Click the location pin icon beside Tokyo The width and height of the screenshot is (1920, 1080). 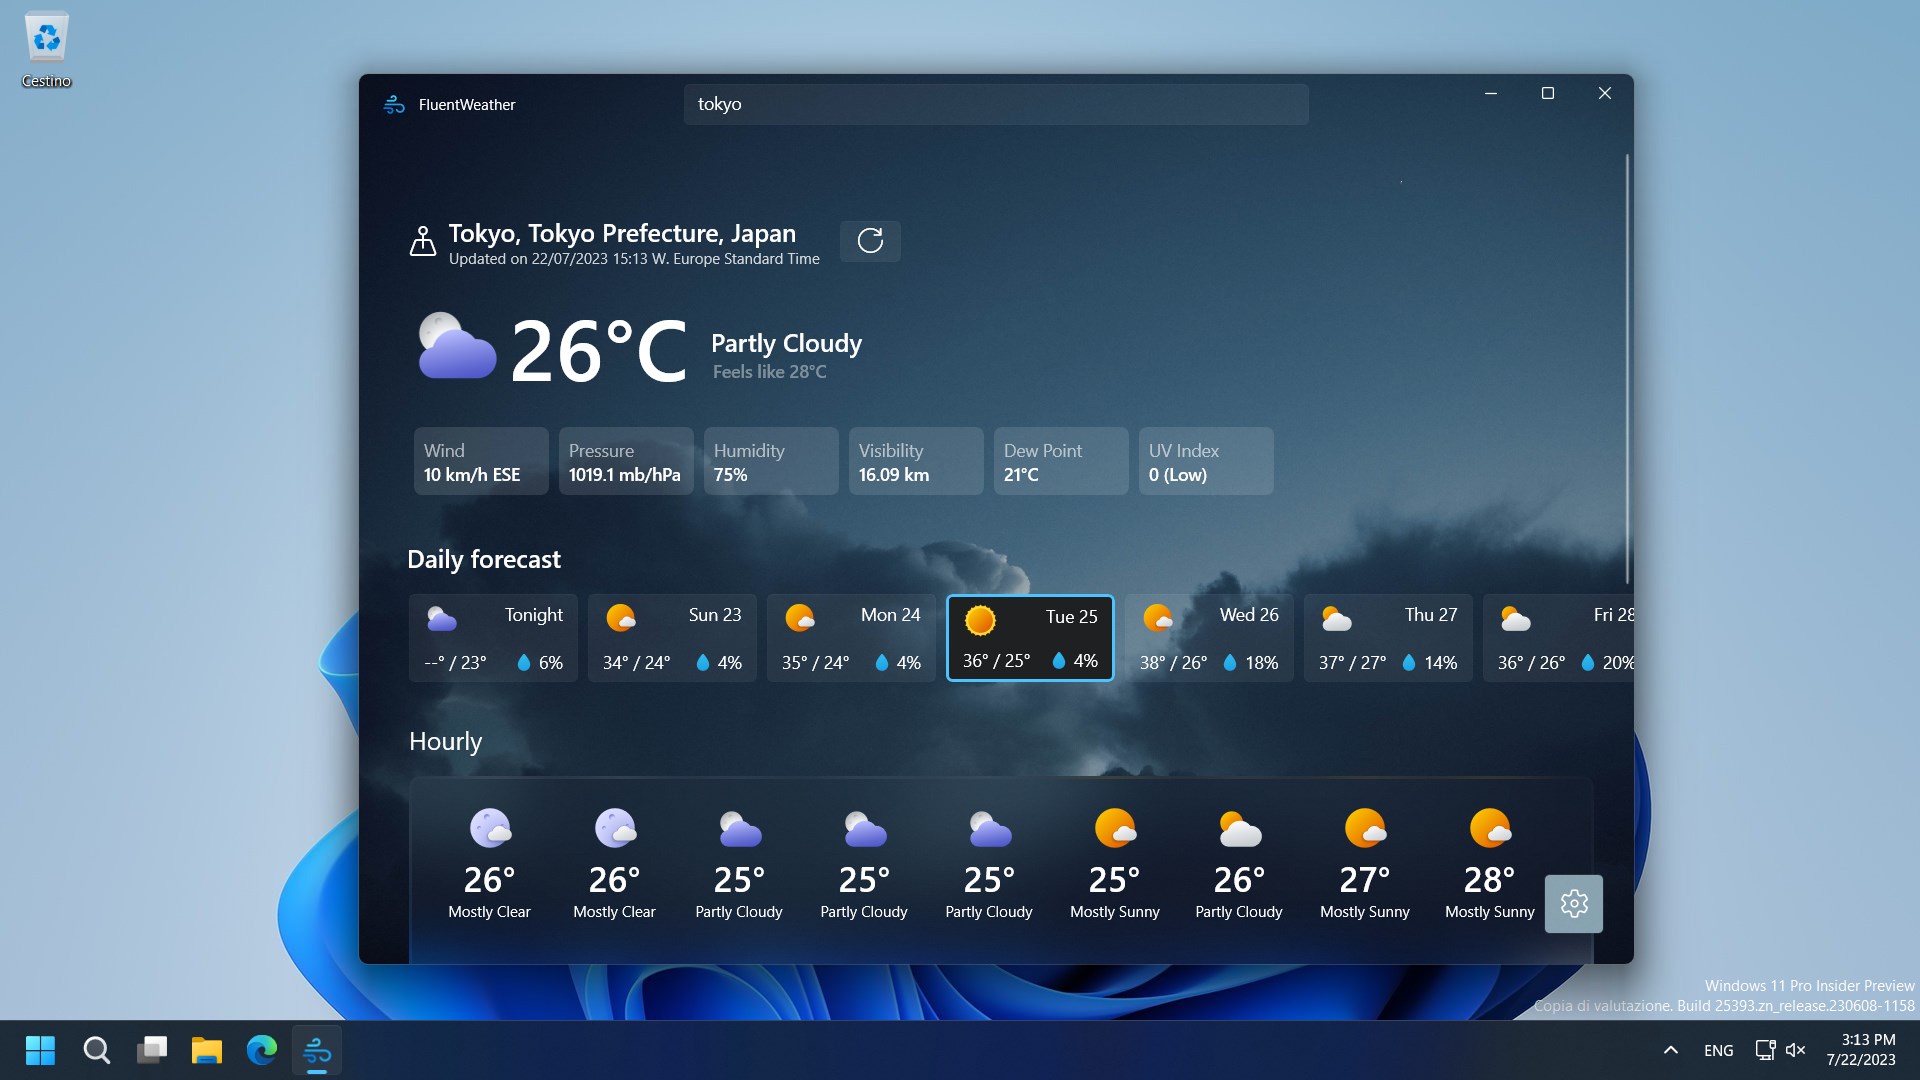pos(422,241)
